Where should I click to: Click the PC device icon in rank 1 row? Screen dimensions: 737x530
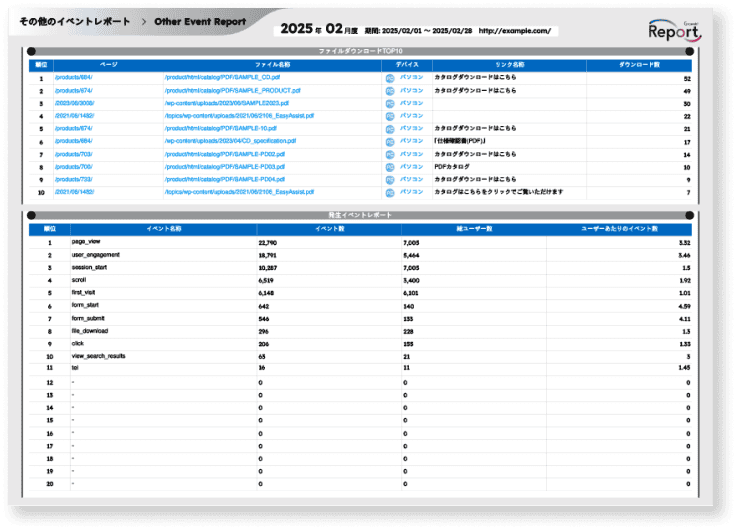click(x=390, y=77)
